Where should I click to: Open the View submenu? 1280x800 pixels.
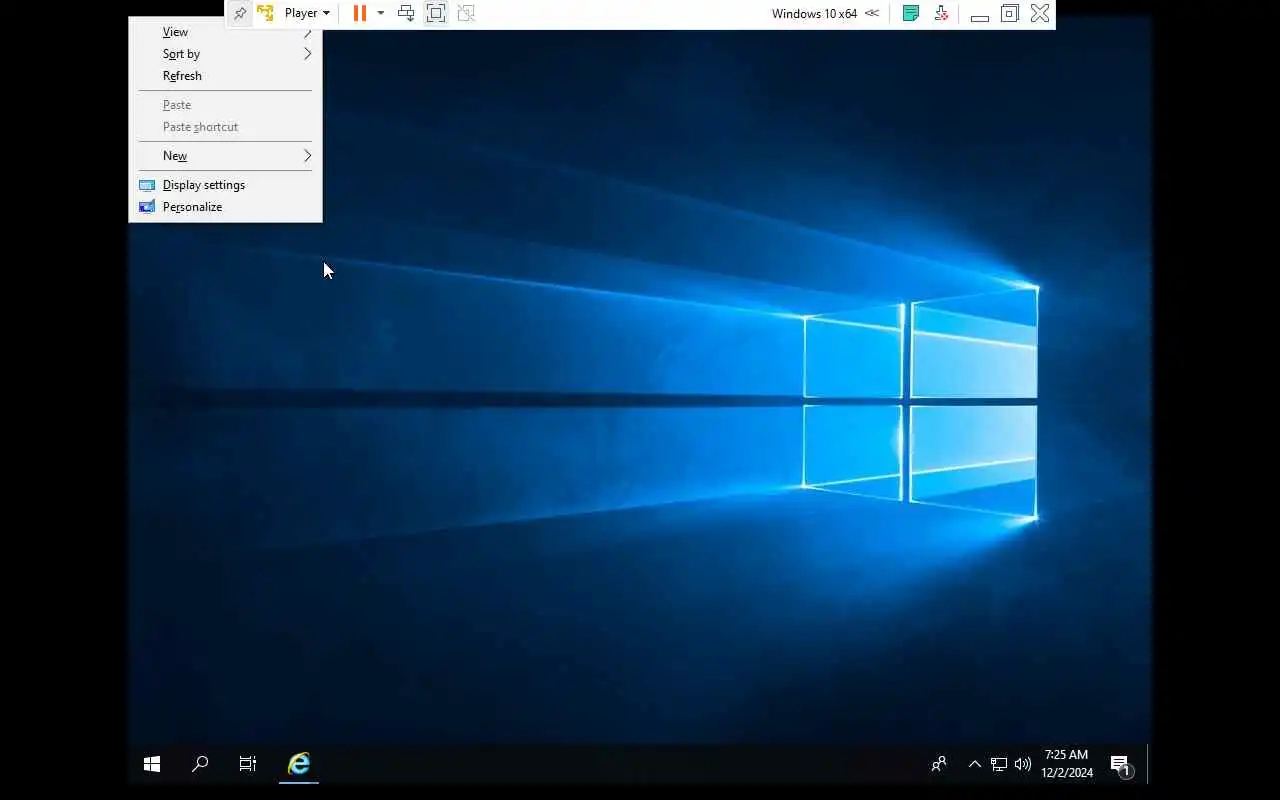225,32
